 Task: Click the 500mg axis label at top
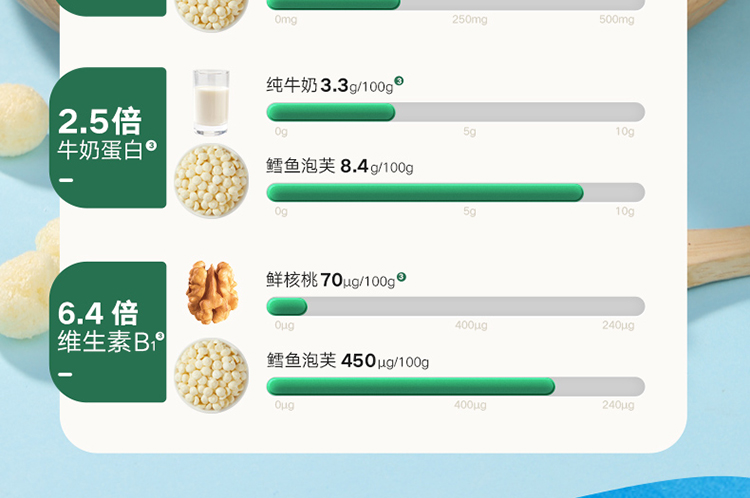point(616,20)
